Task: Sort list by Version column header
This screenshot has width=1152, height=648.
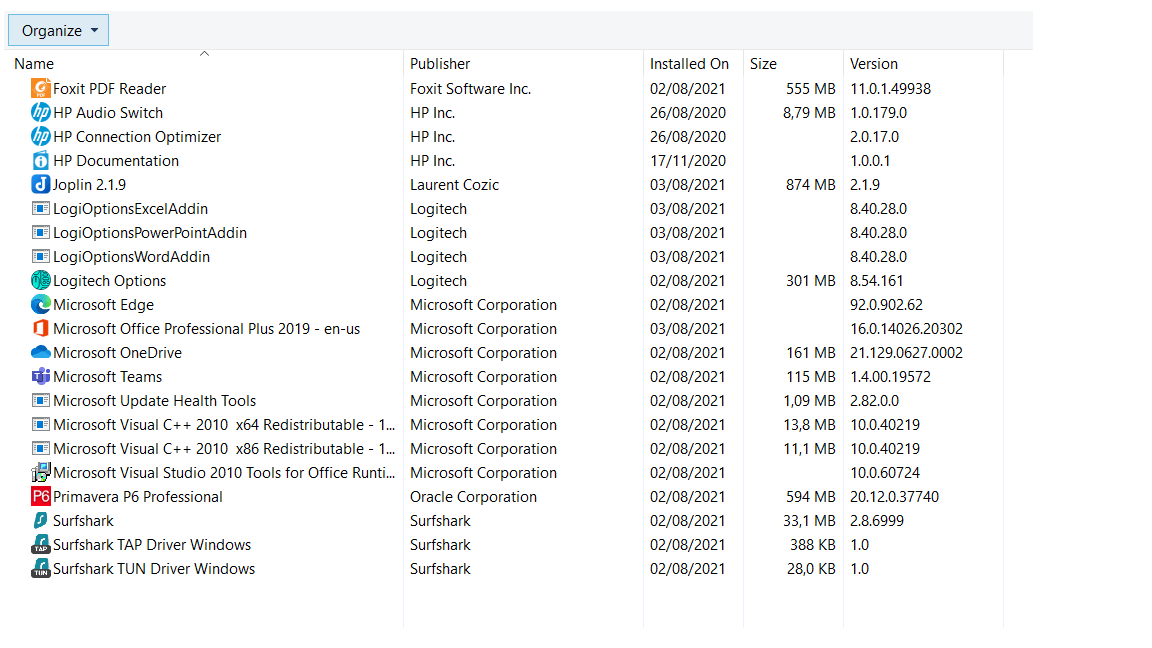Action: coord(874,64)
